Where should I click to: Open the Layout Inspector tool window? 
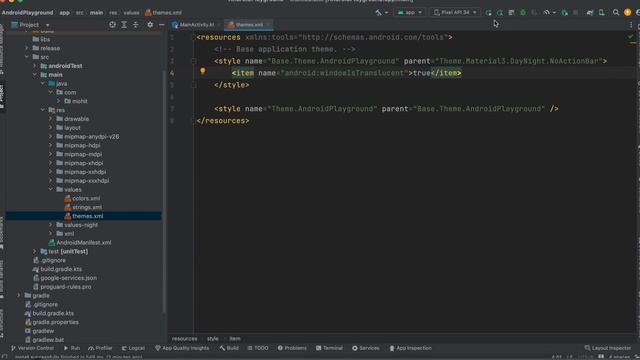point(608,348)
